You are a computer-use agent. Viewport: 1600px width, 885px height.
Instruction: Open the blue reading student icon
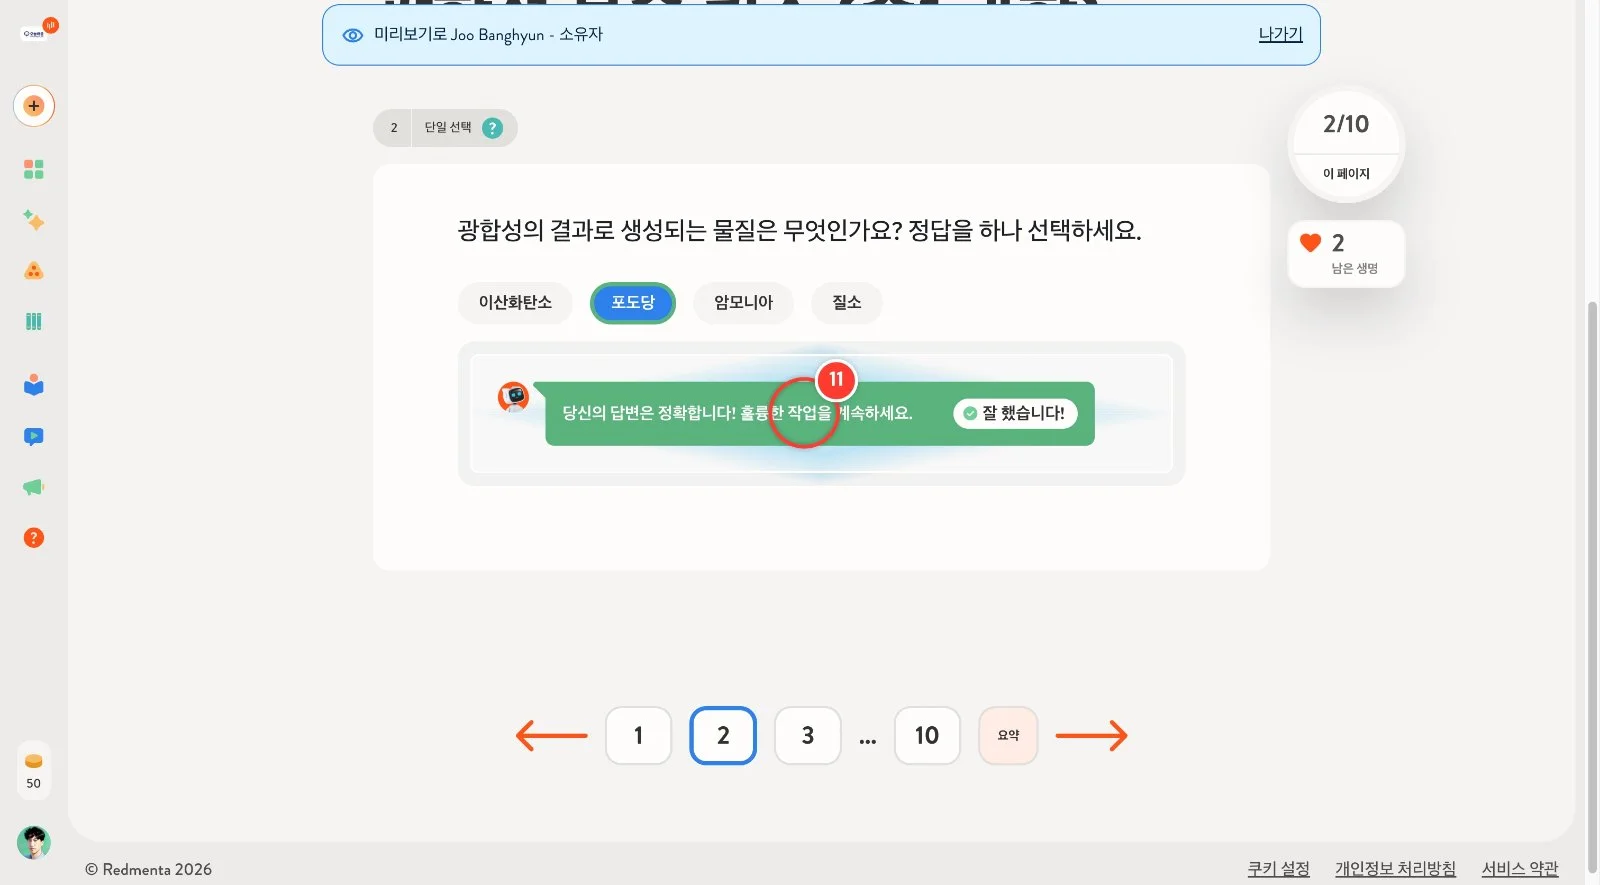tap(34, 385)
